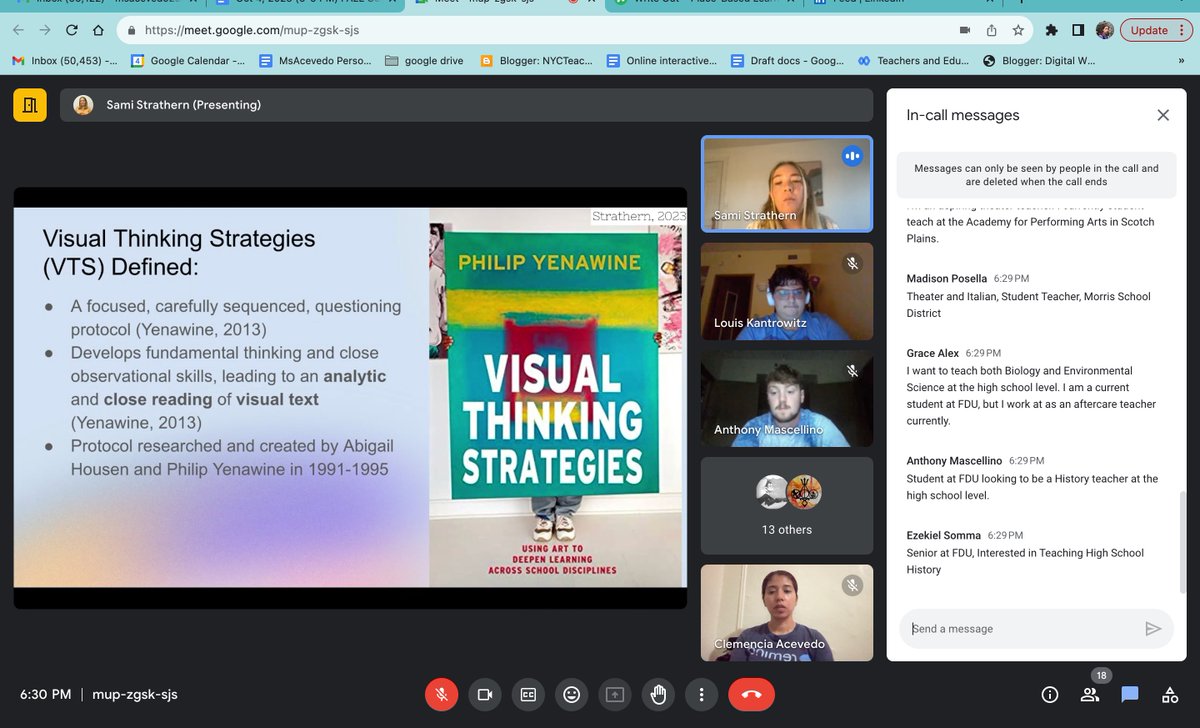Leave the call with red hang-up button

click(752, 694)
